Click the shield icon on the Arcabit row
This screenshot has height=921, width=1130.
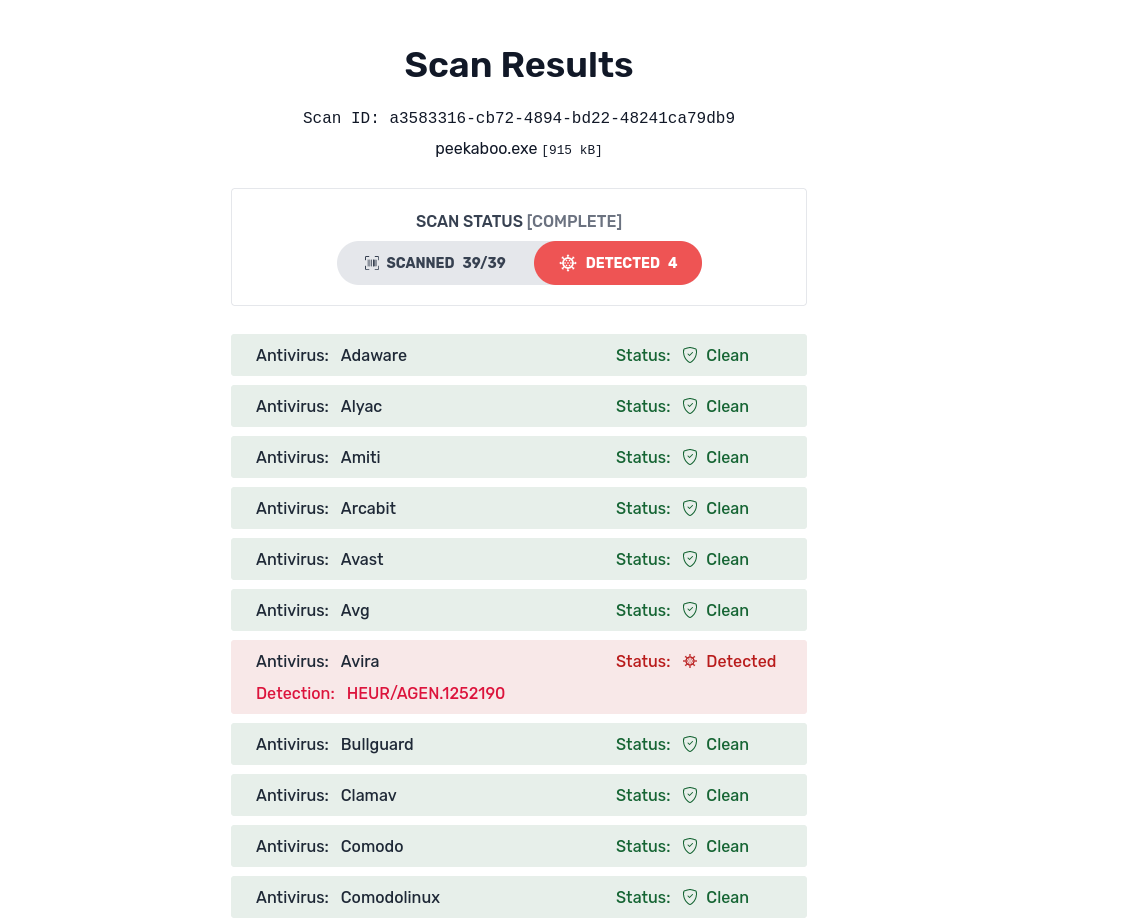[x=689, y=508]
